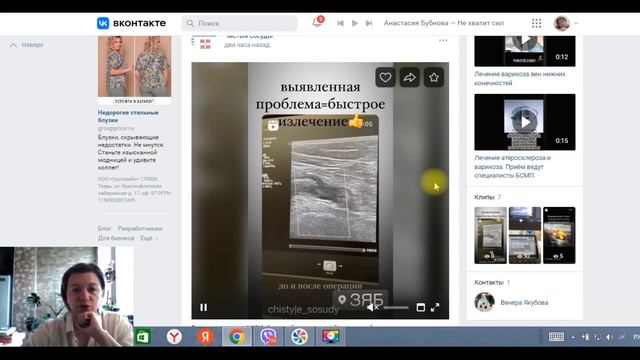Open the on-screen keyboard tray icon
This screenshot has height=360, width=640.
coord(556,337)
